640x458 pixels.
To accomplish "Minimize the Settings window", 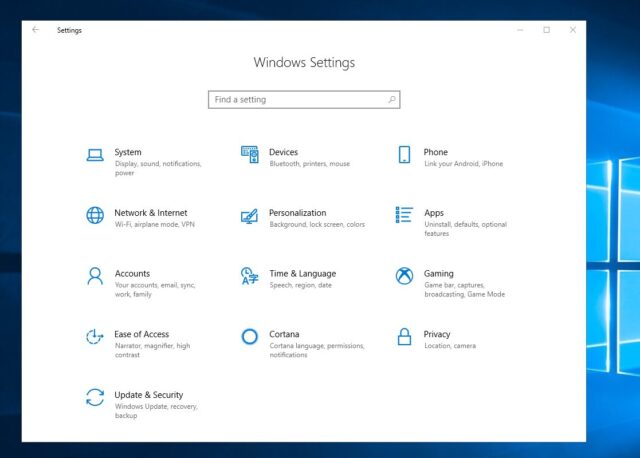I will click(520, 30).
